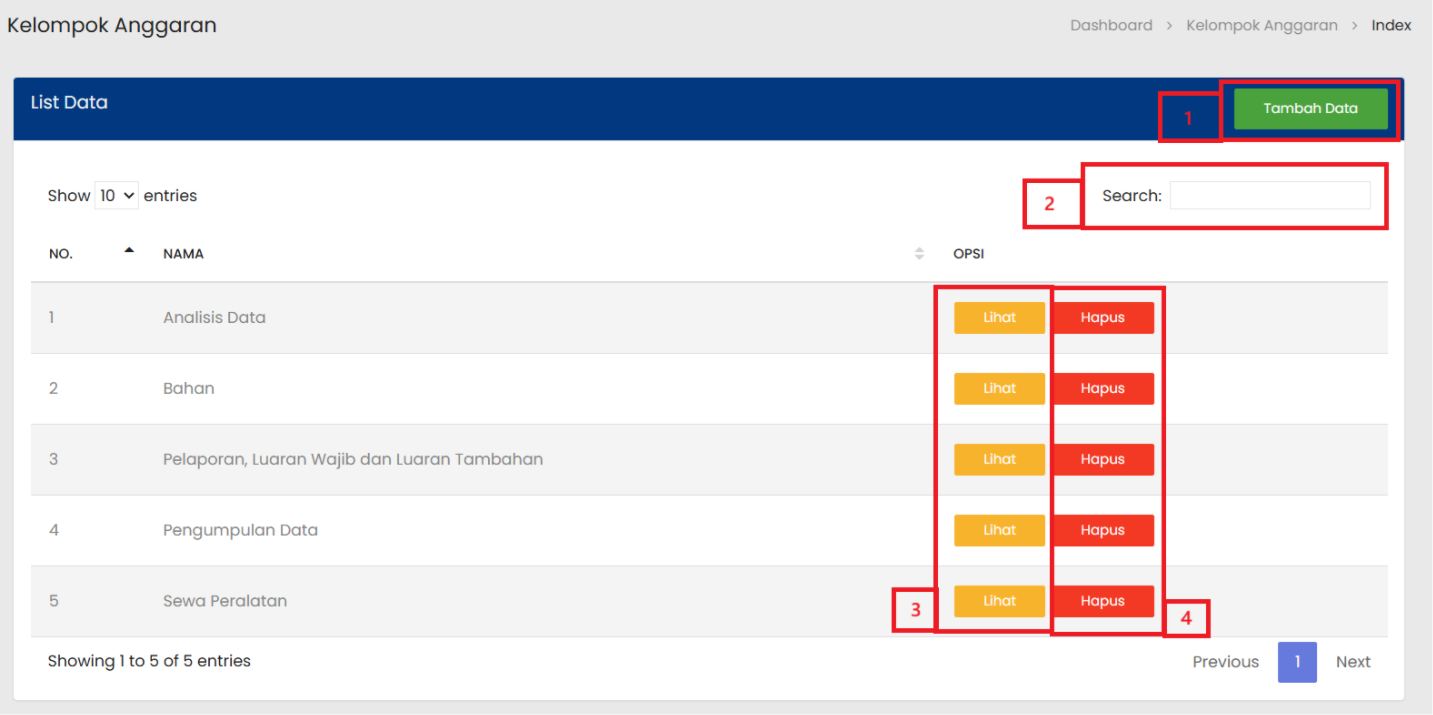The height and width of the screenshot is (715, 1433).
Task: Click Lihat for Sewa Peralatan
Action: click(999, 601)
